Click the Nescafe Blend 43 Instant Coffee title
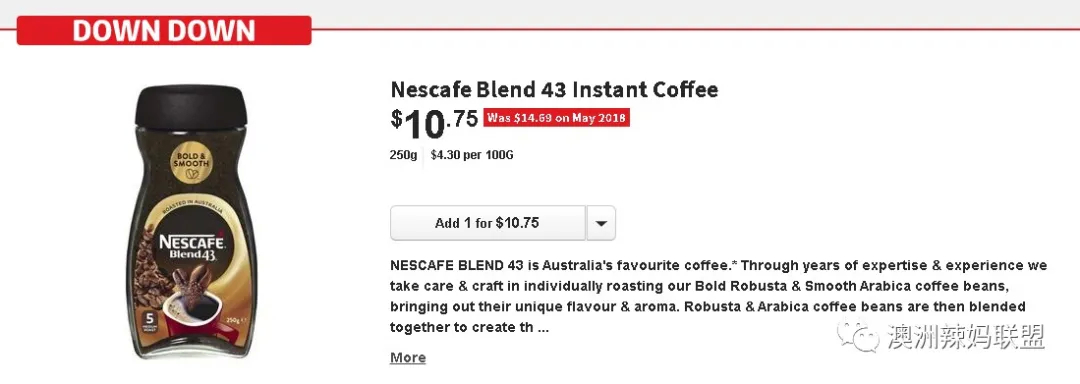Image resolution: width=1080 pixels, height=384 pixels. click(x=554, y=89)
